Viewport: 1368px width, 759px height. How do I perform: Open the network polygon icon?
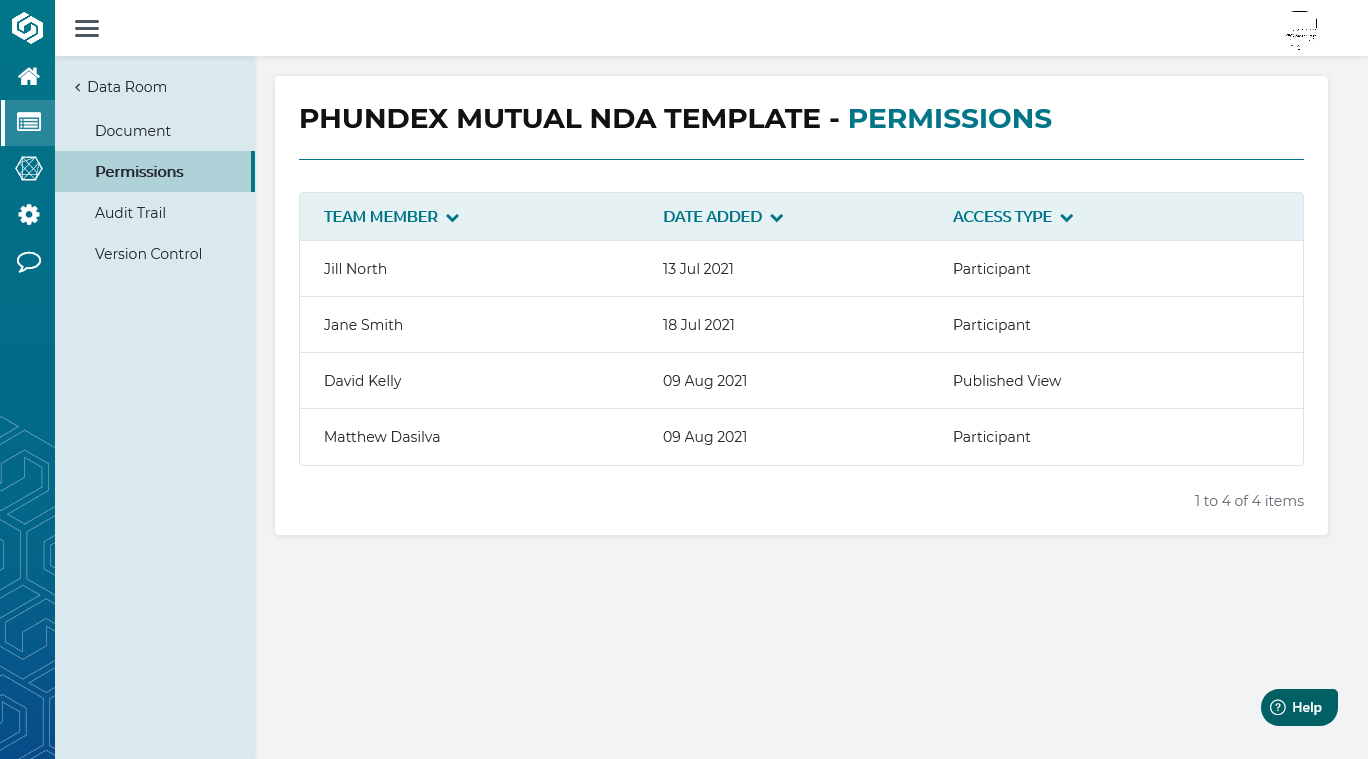pyautogui.click(x=28, y=169)
